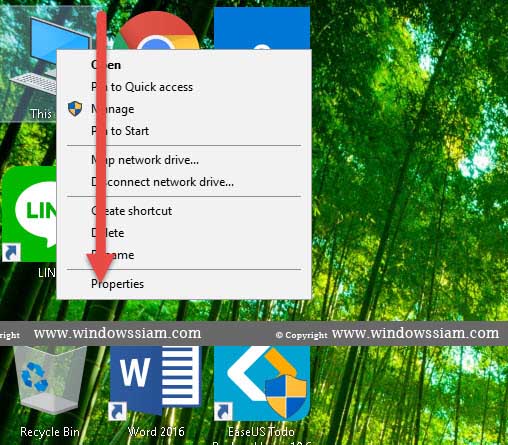
Task: Click the blue tile icon beside Chrome
Action: tap(262, 29)
